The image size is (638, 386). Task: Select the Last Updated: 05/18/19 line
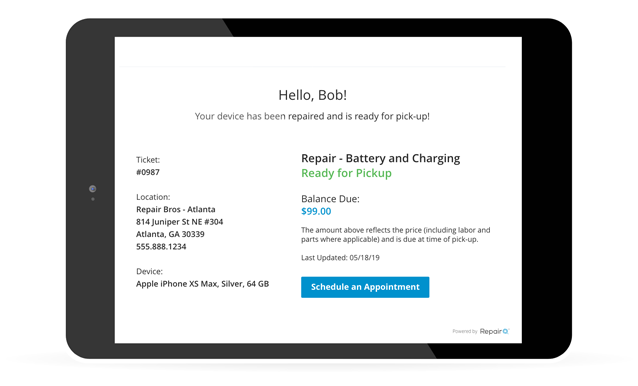pos(340,257)
